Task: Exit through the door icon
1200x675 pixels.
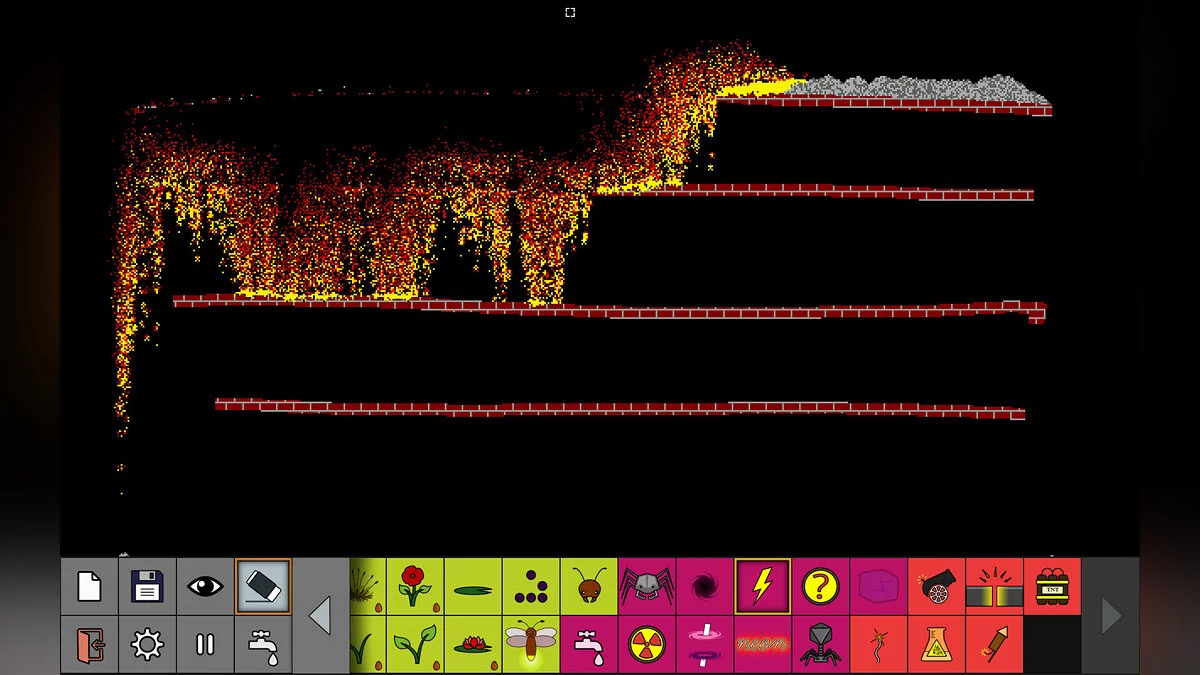Action: coord(88,646)
